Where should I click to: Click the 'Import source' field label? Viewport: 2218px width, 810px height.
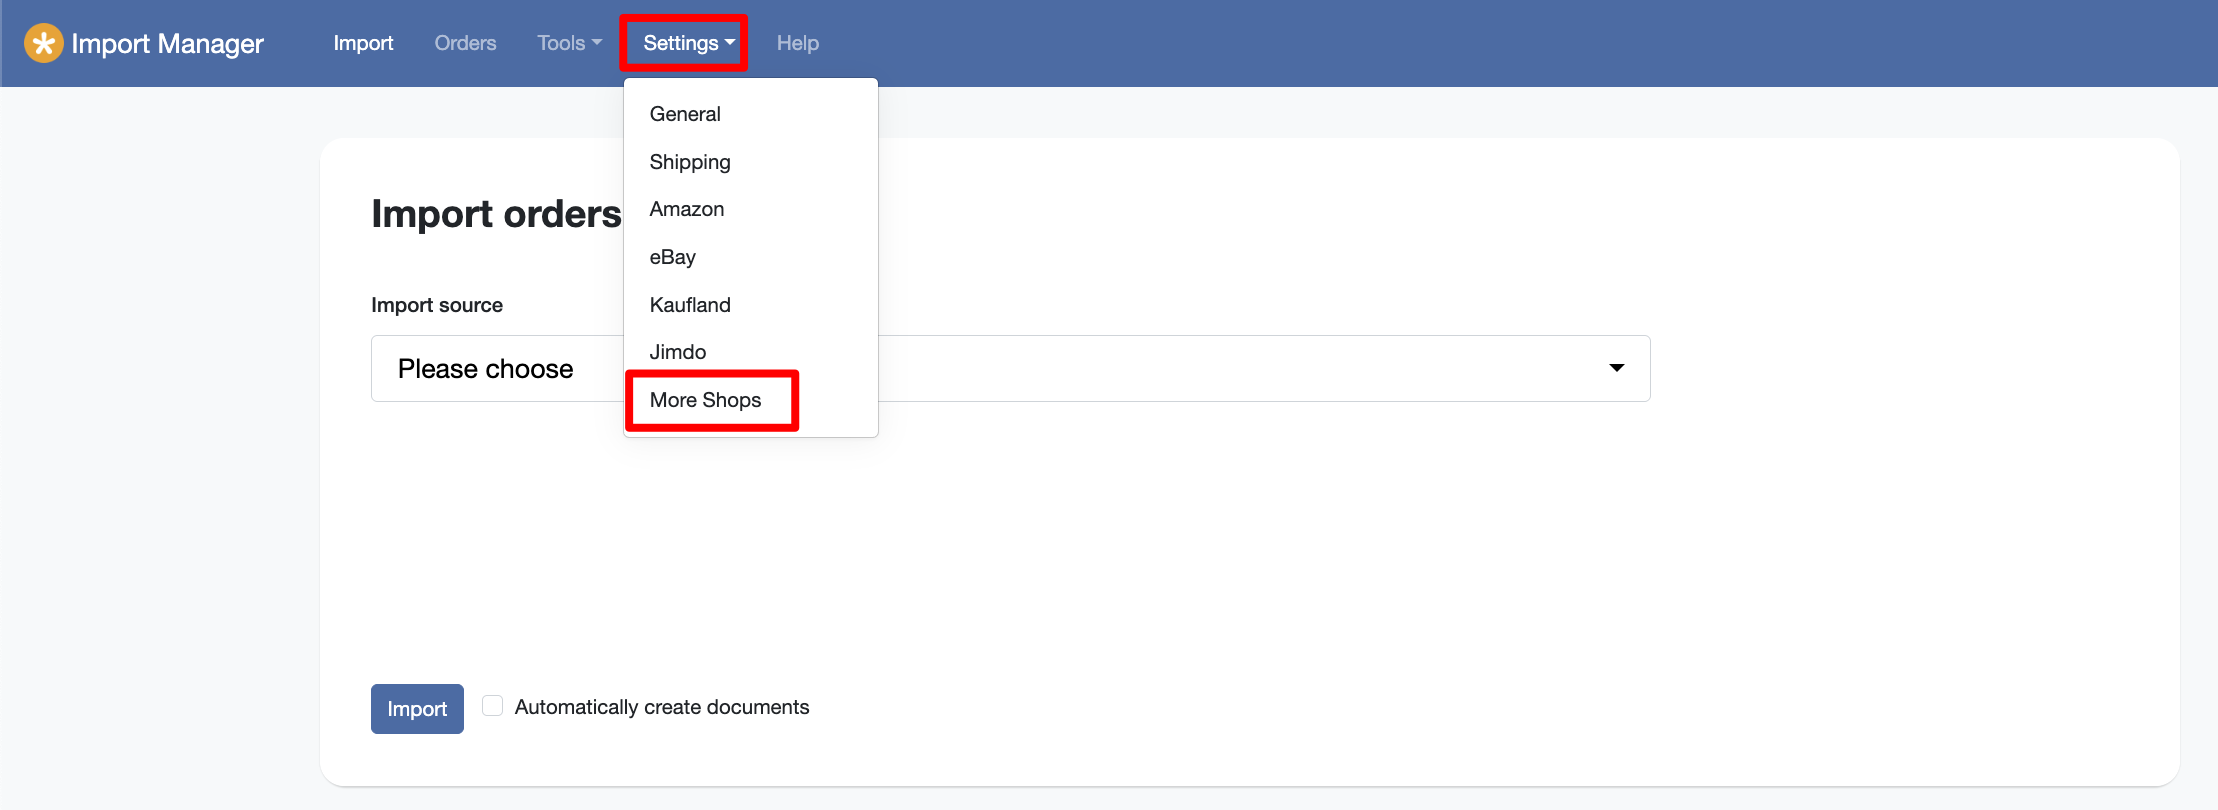click(437, 305)
